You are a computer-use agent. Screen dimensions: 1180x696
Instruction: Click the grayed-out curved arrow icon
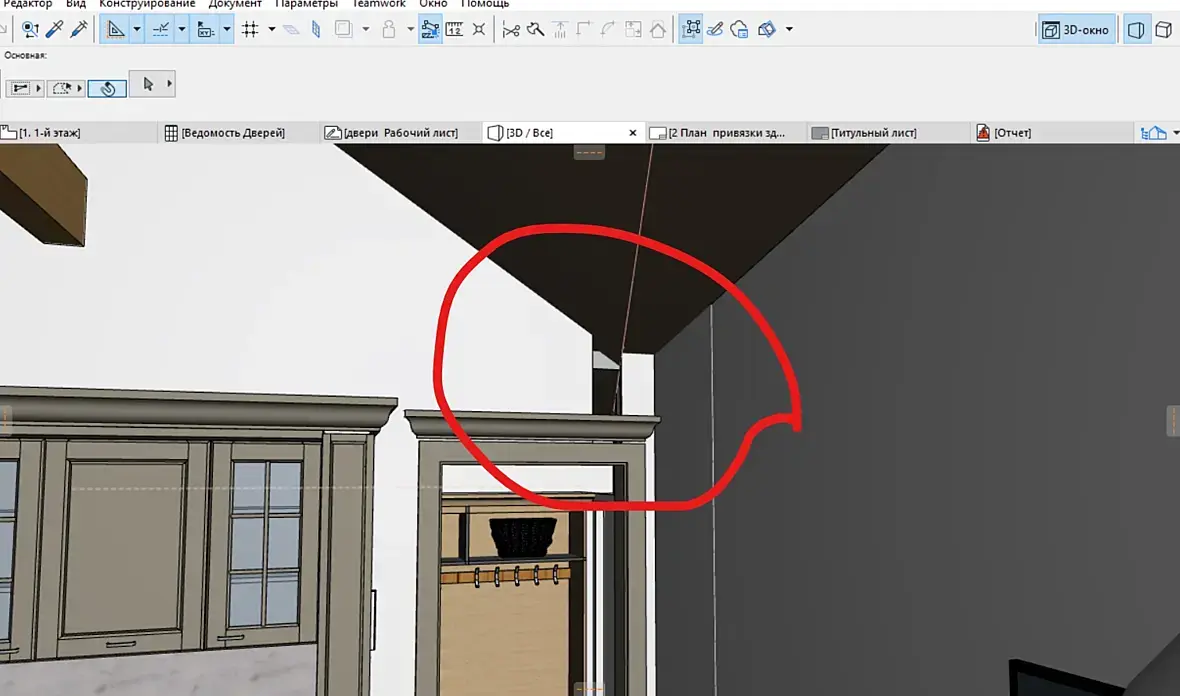(608, 29)
